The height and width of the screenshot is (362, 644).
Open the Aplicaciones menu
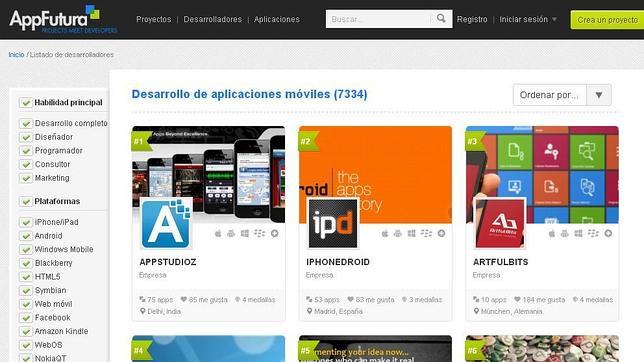tap(277, 19)
